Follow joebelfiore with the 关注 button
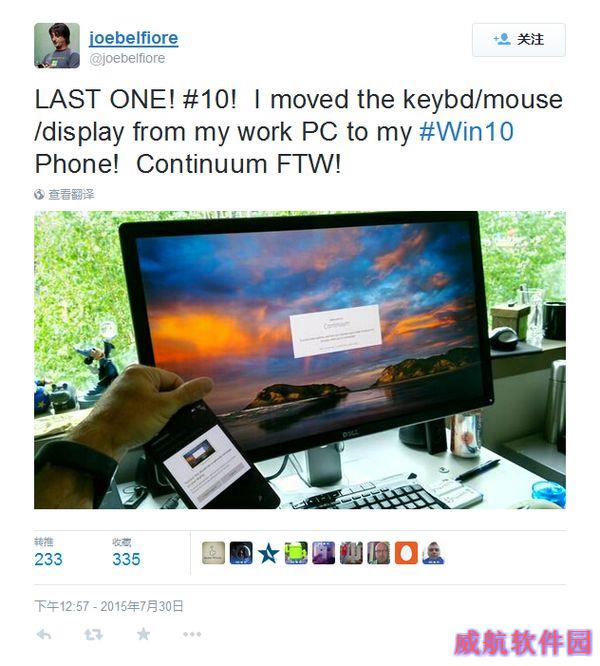The height and width of the screenshot is (666, 600). pyautogui.click(x=518, y=40)
